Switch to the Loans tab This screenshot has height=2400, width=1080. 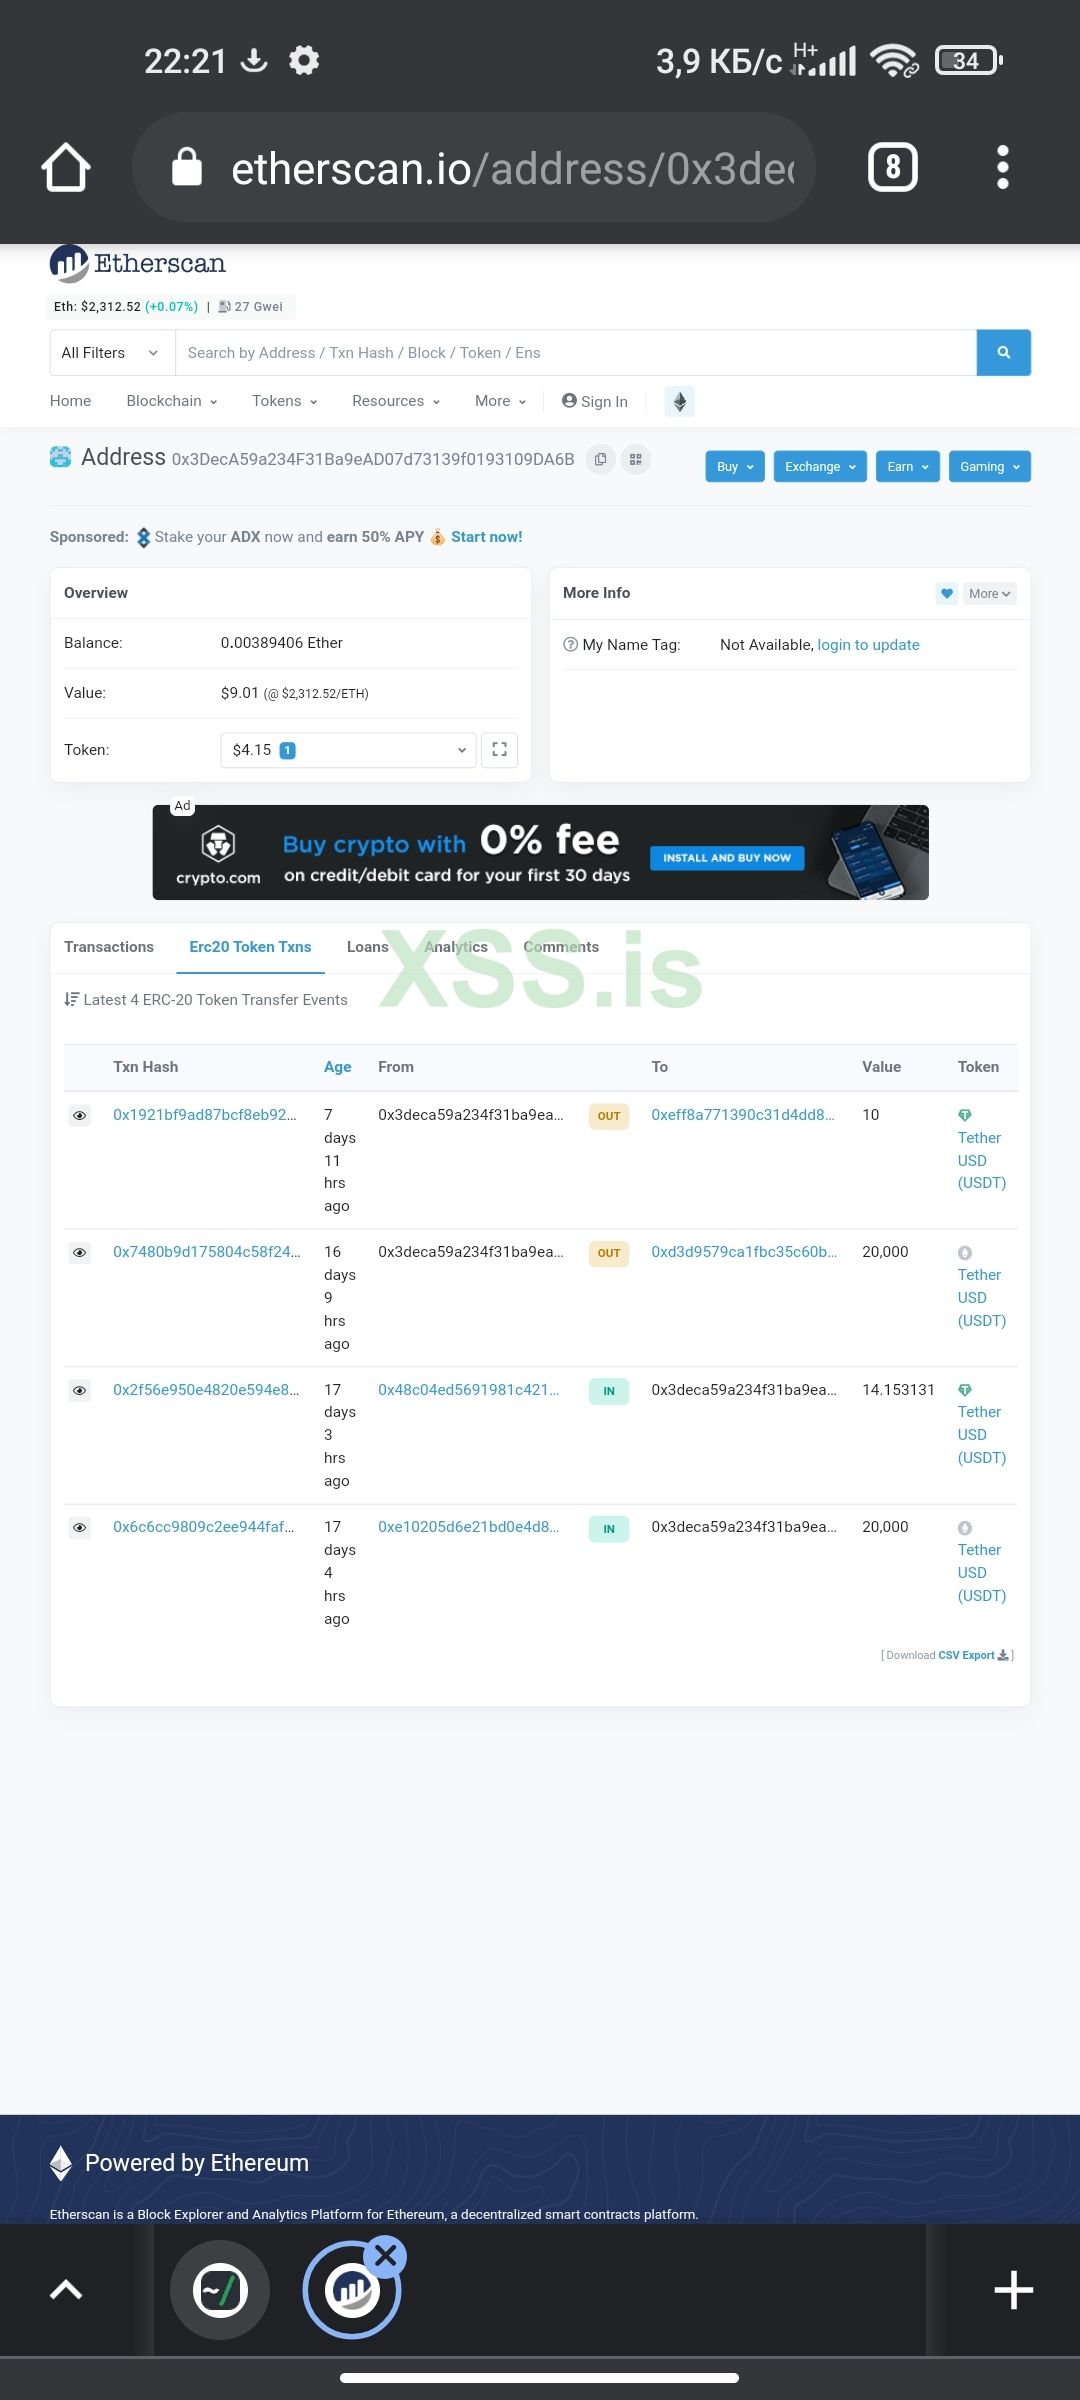pos(368,947)
